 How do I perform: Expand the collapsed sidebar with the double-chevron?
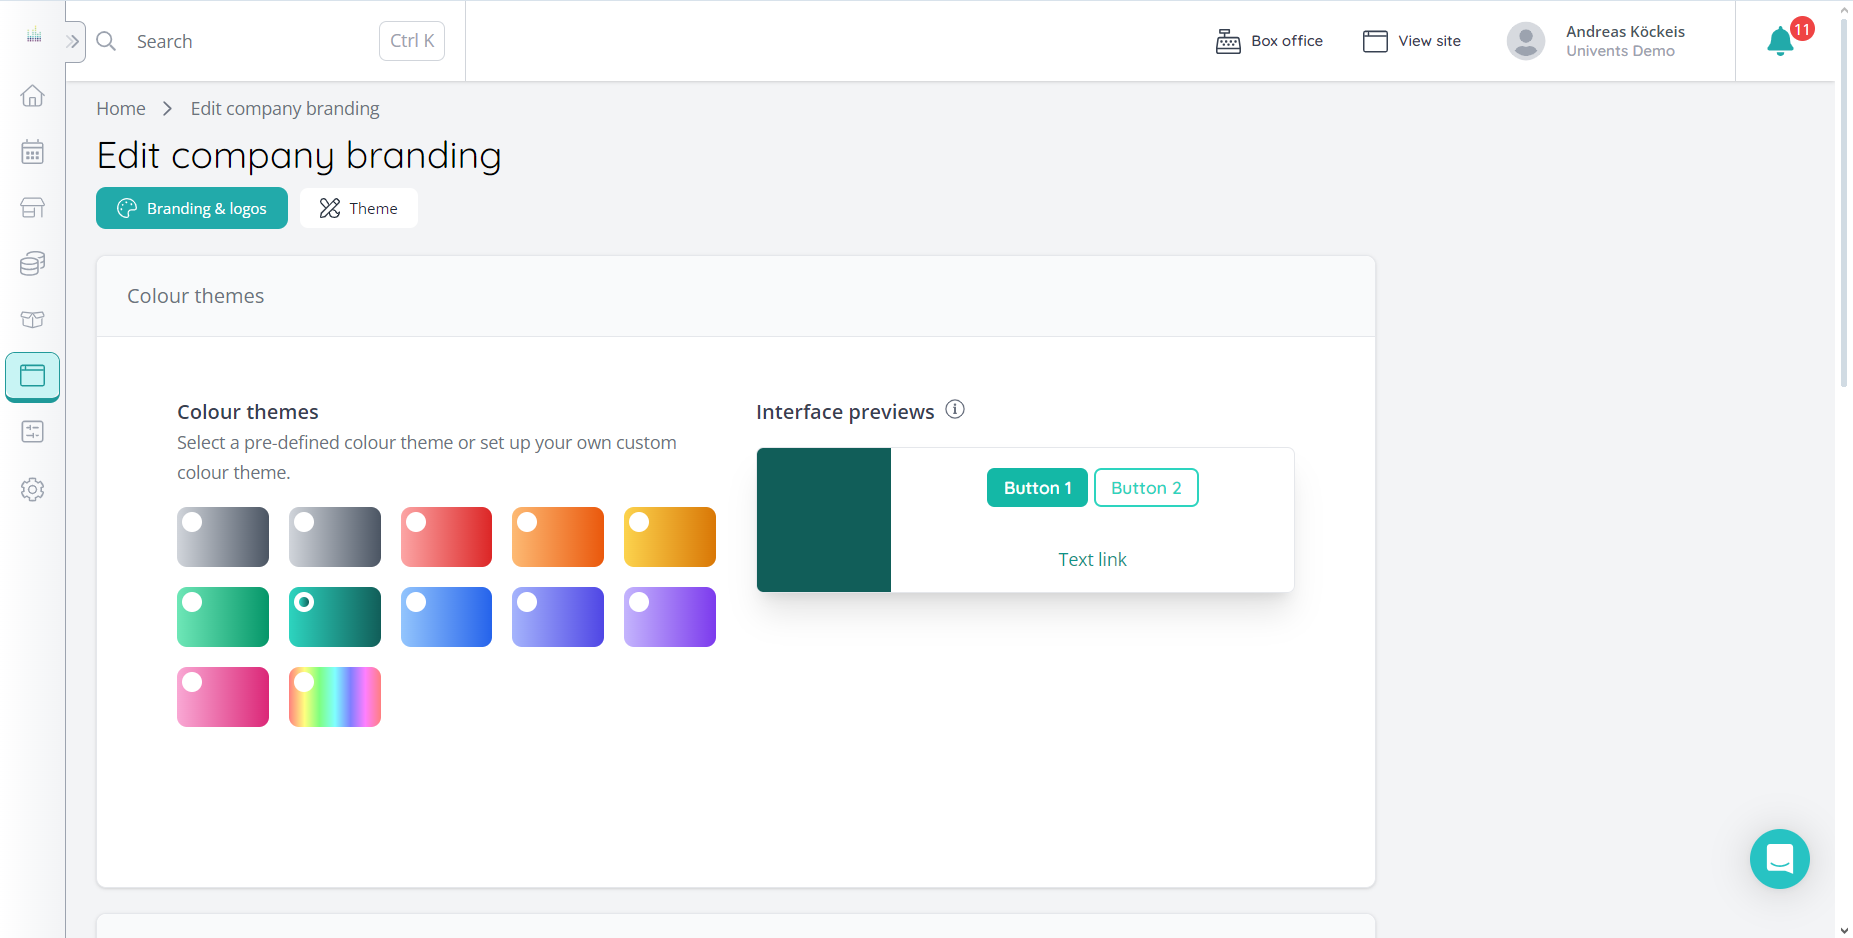click(x=73, y=41)
